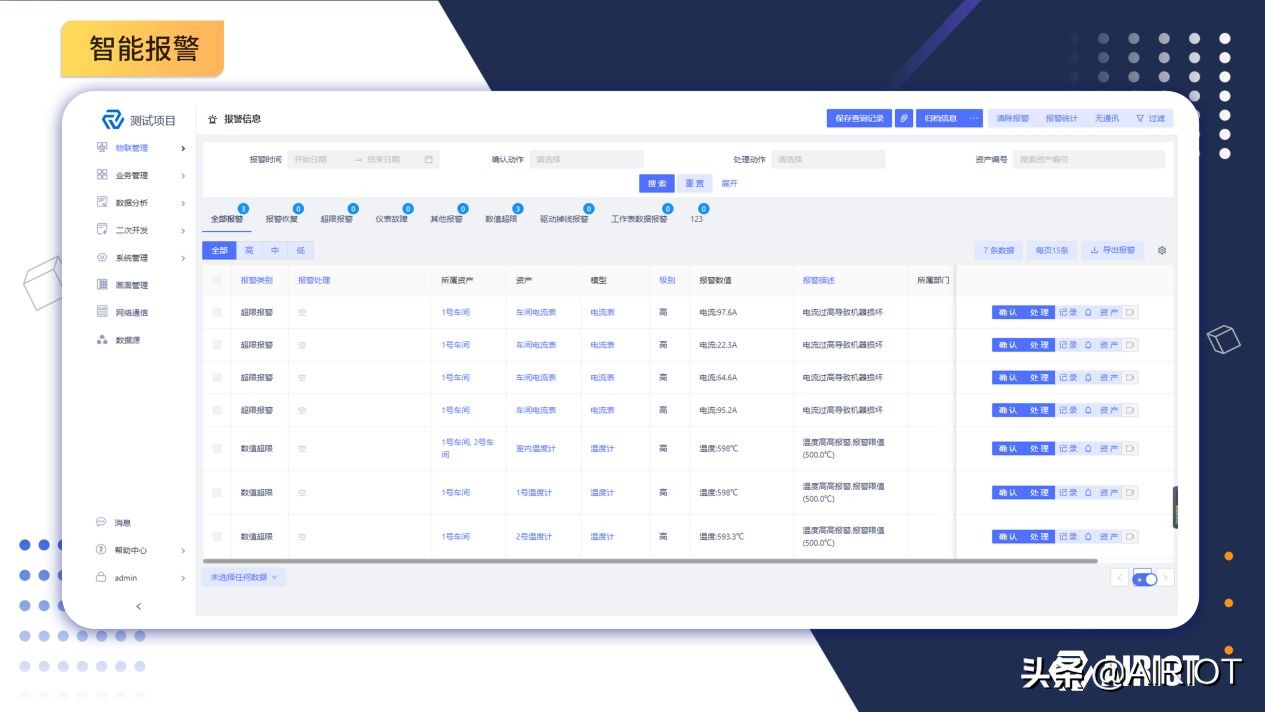Click bell icon in 温度:593.3℃ row
This screenshot has height=712, width=1265.
tap(1089, 537)
